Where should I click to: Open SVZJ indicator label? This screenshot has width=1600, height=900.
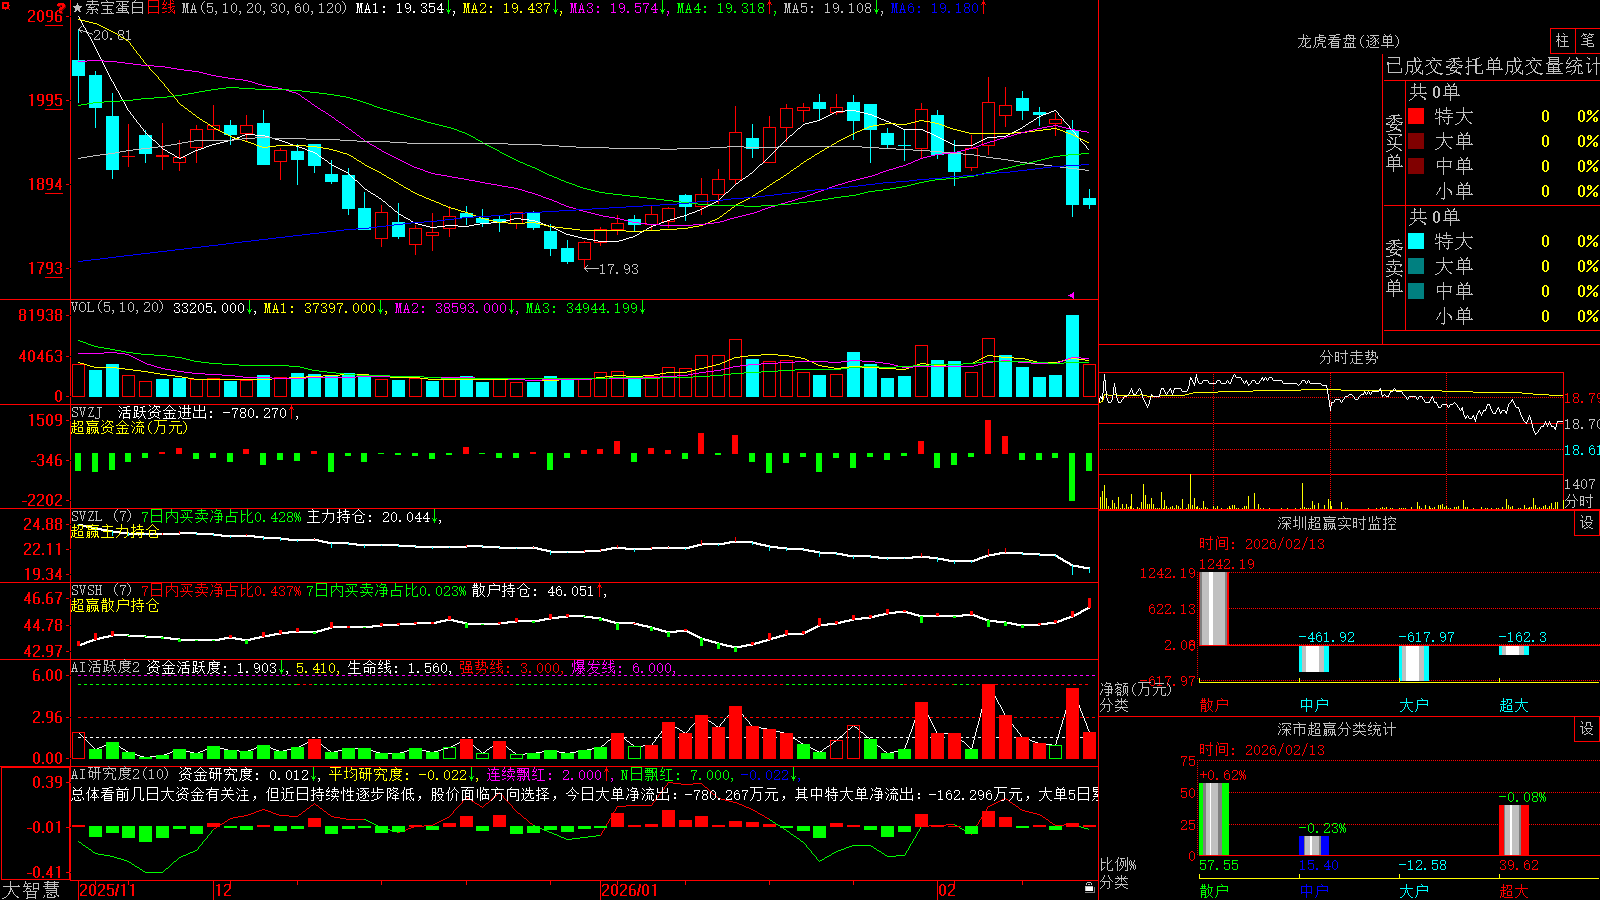(x=87, y=412)
